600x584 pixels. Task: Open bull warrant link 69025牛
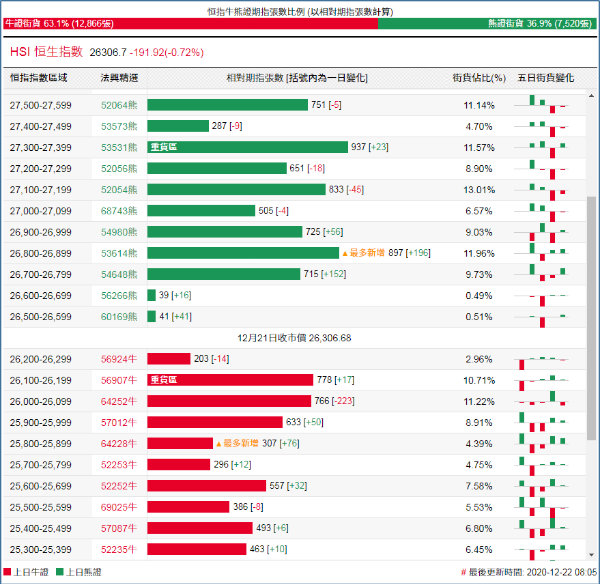tap(119, 507)
